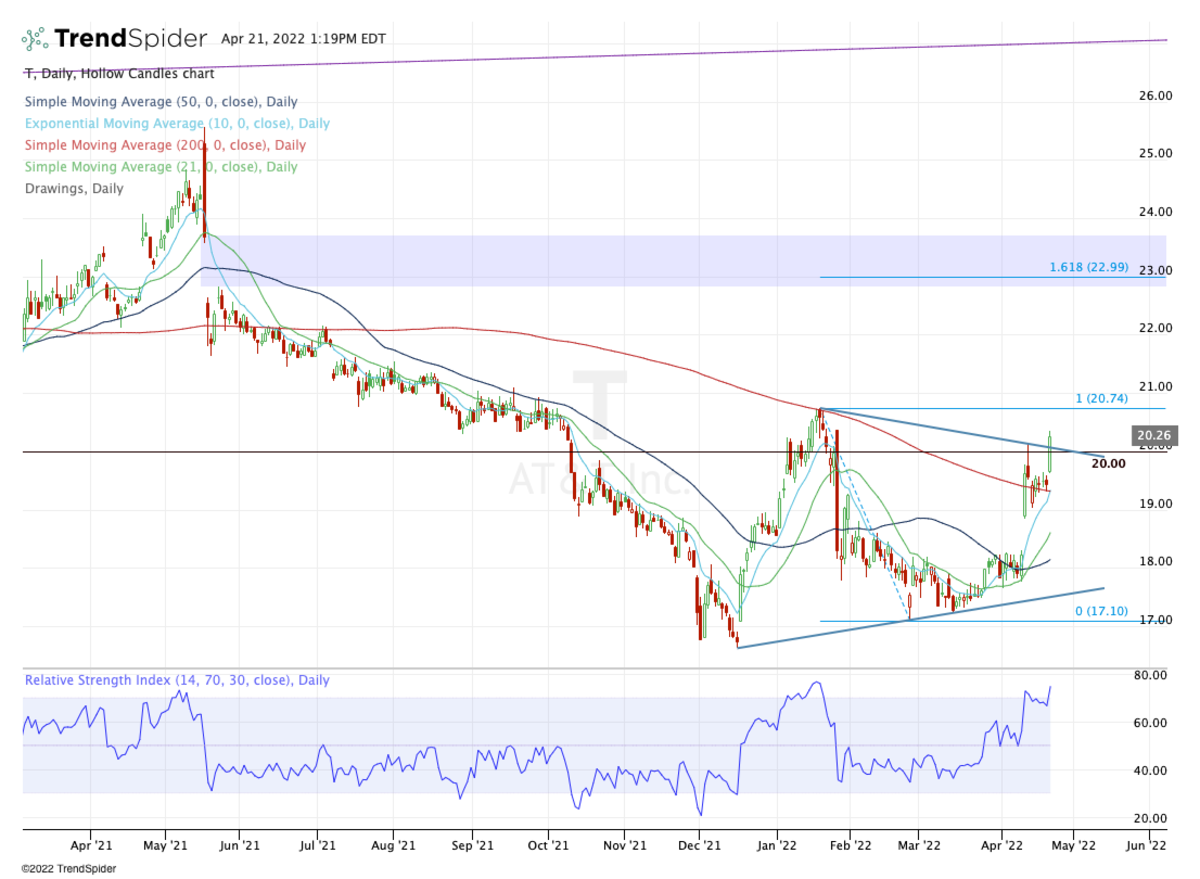Open the Relative Strength Index indicator settings label

pyautogui.click(x=176, y=680)
